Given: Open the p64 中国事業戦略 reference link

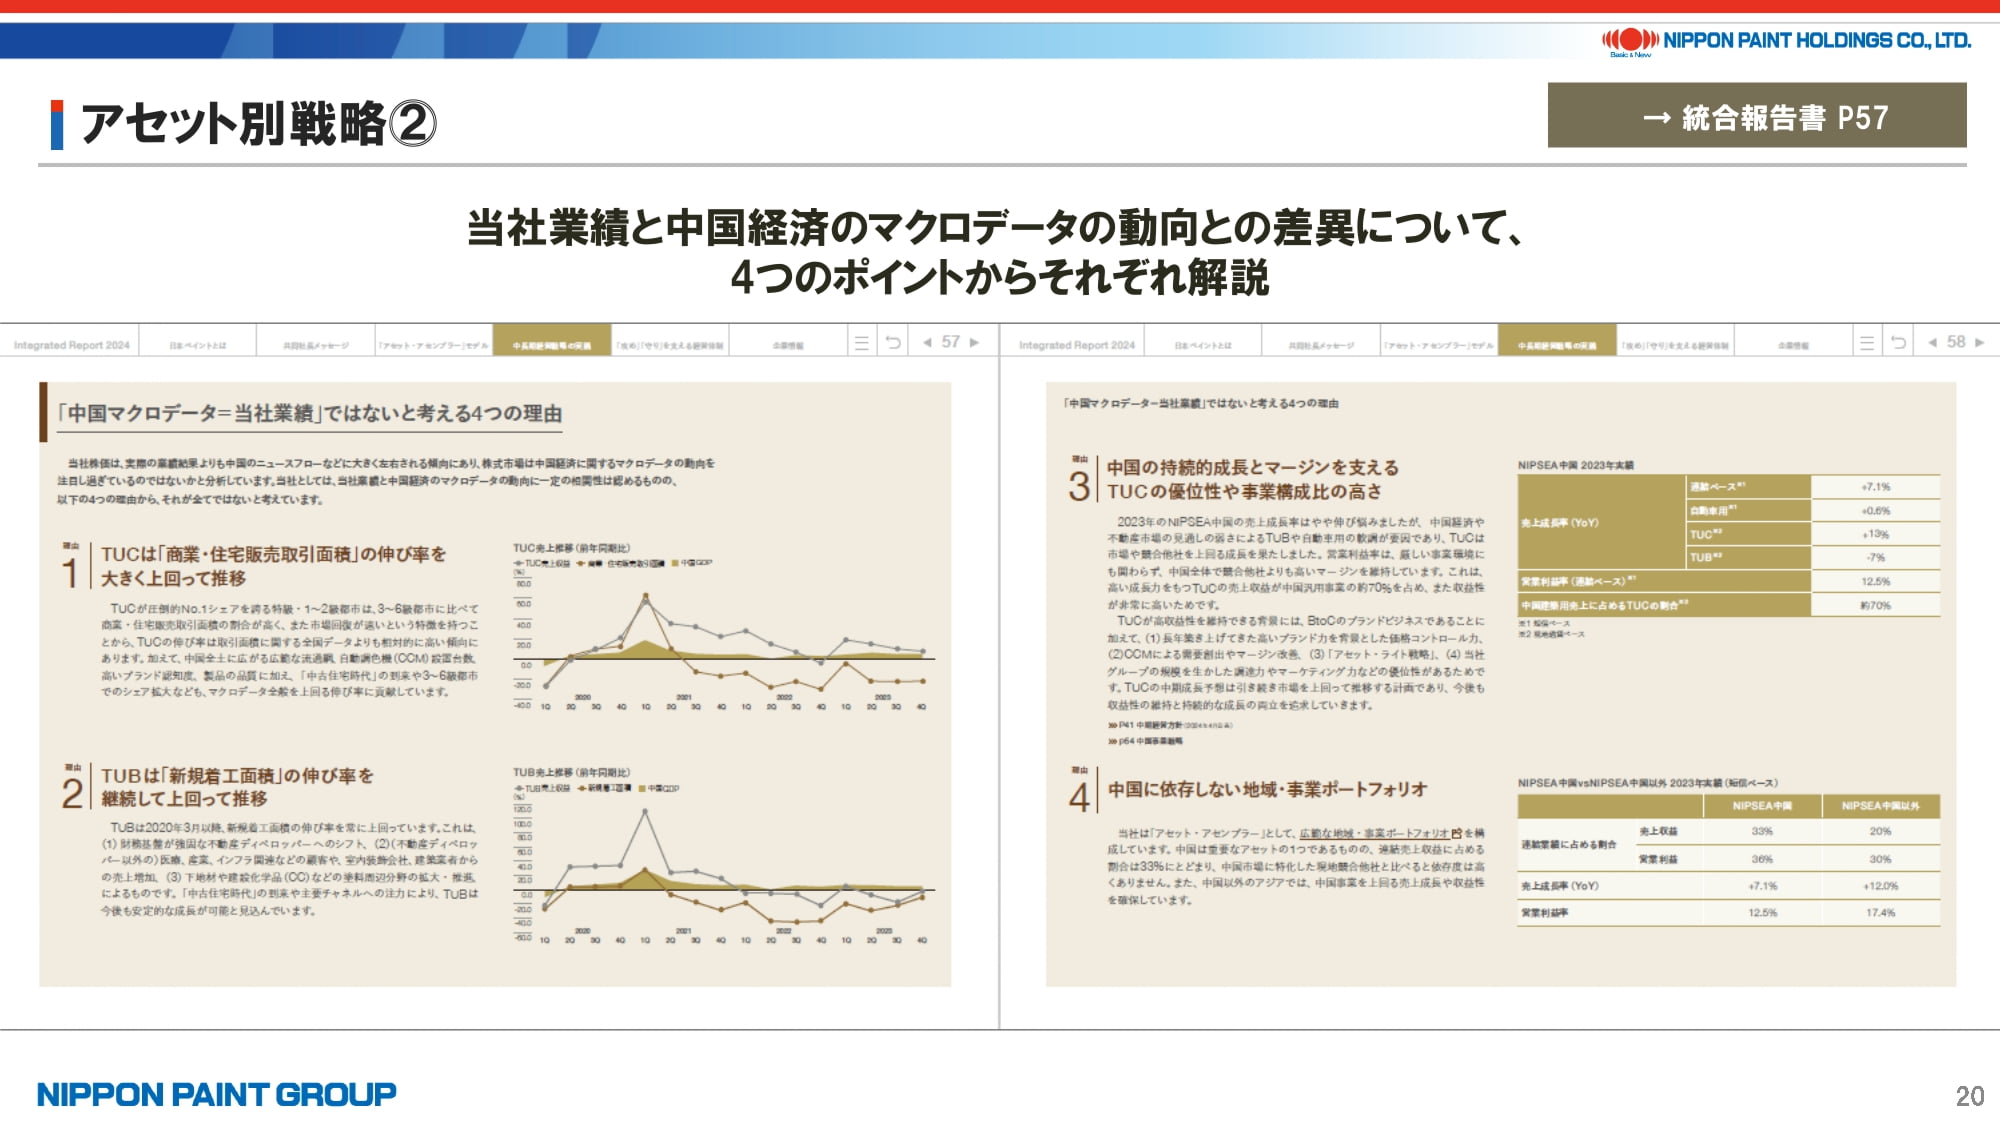Looking at the screenshot, I should [1145, 741].
